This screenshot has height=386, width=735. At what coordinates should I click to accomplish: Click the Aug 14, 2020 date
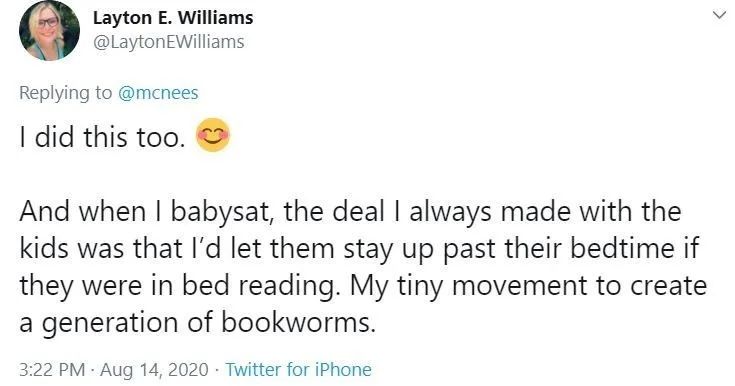click(x=154, y=369)
